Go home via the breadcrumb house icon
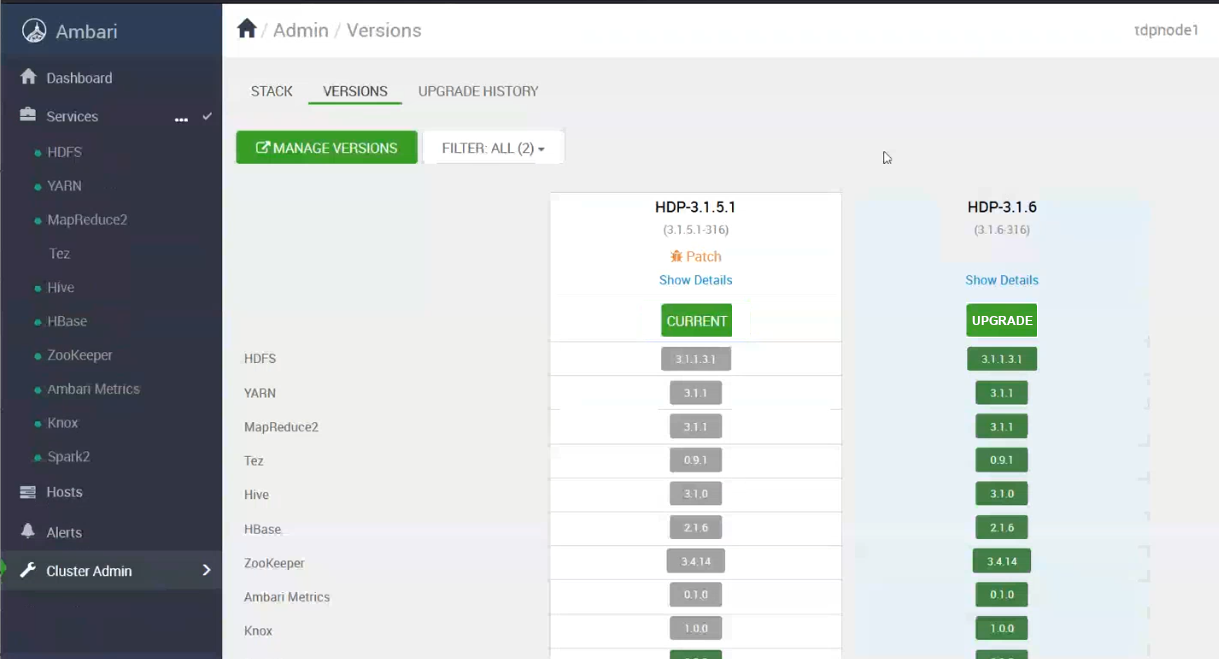Image resolution: width=1219 pixels, height=659 pixels. (247, 29)
